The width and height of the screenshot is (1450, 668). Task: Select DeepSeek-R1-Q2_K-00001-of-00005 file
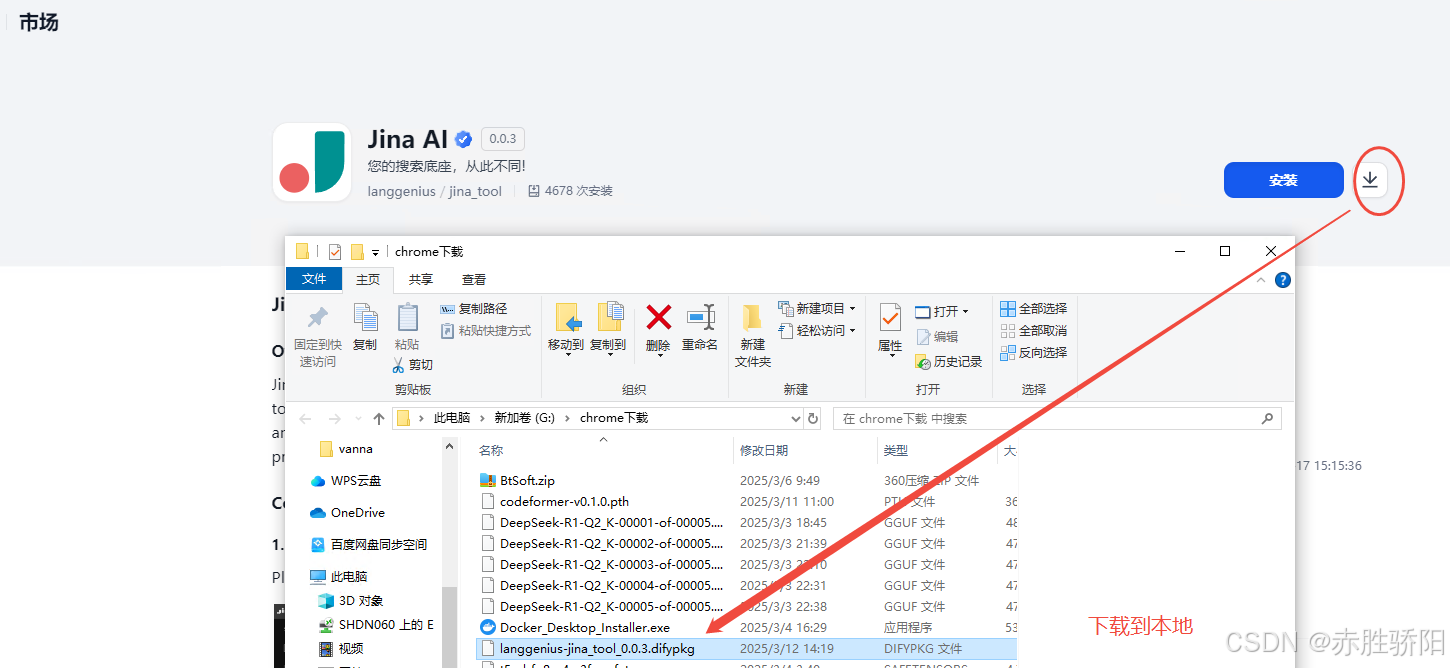click(601, 523)
